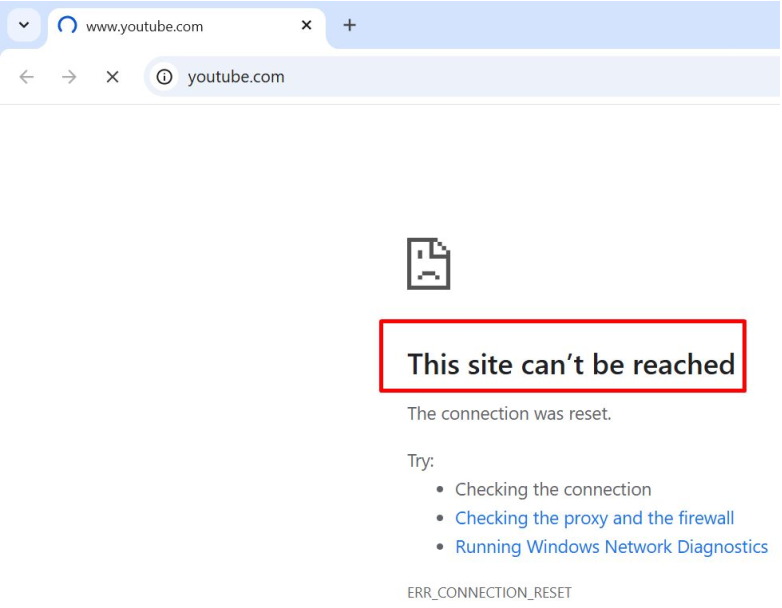782x608 pixels.
Task: Close the www.youtube.com tab
Action: (x=306, y=25)
